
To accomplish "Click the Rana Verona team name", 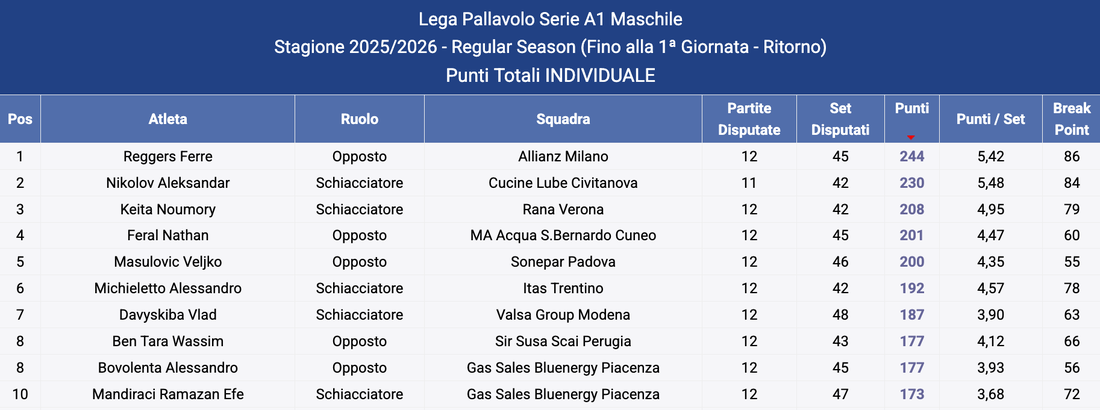I will pyautogui.click(x=563, y=210).
